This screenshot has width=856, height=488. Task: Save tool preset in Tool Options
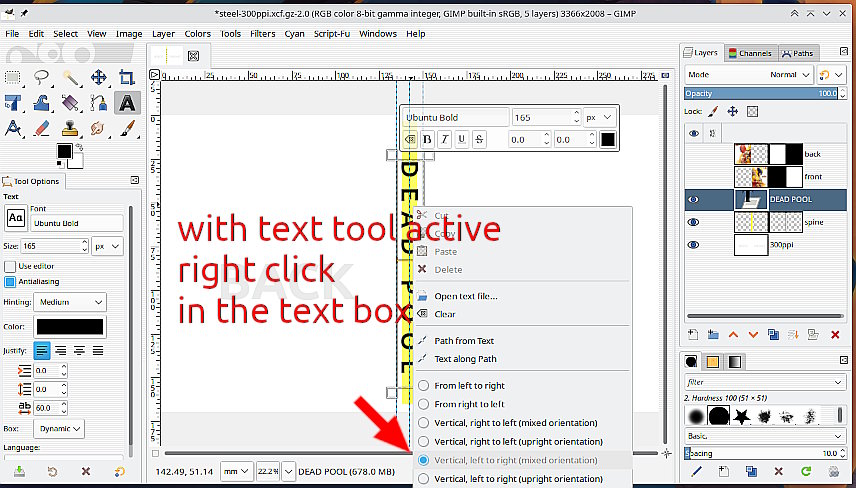click(19, 471)
